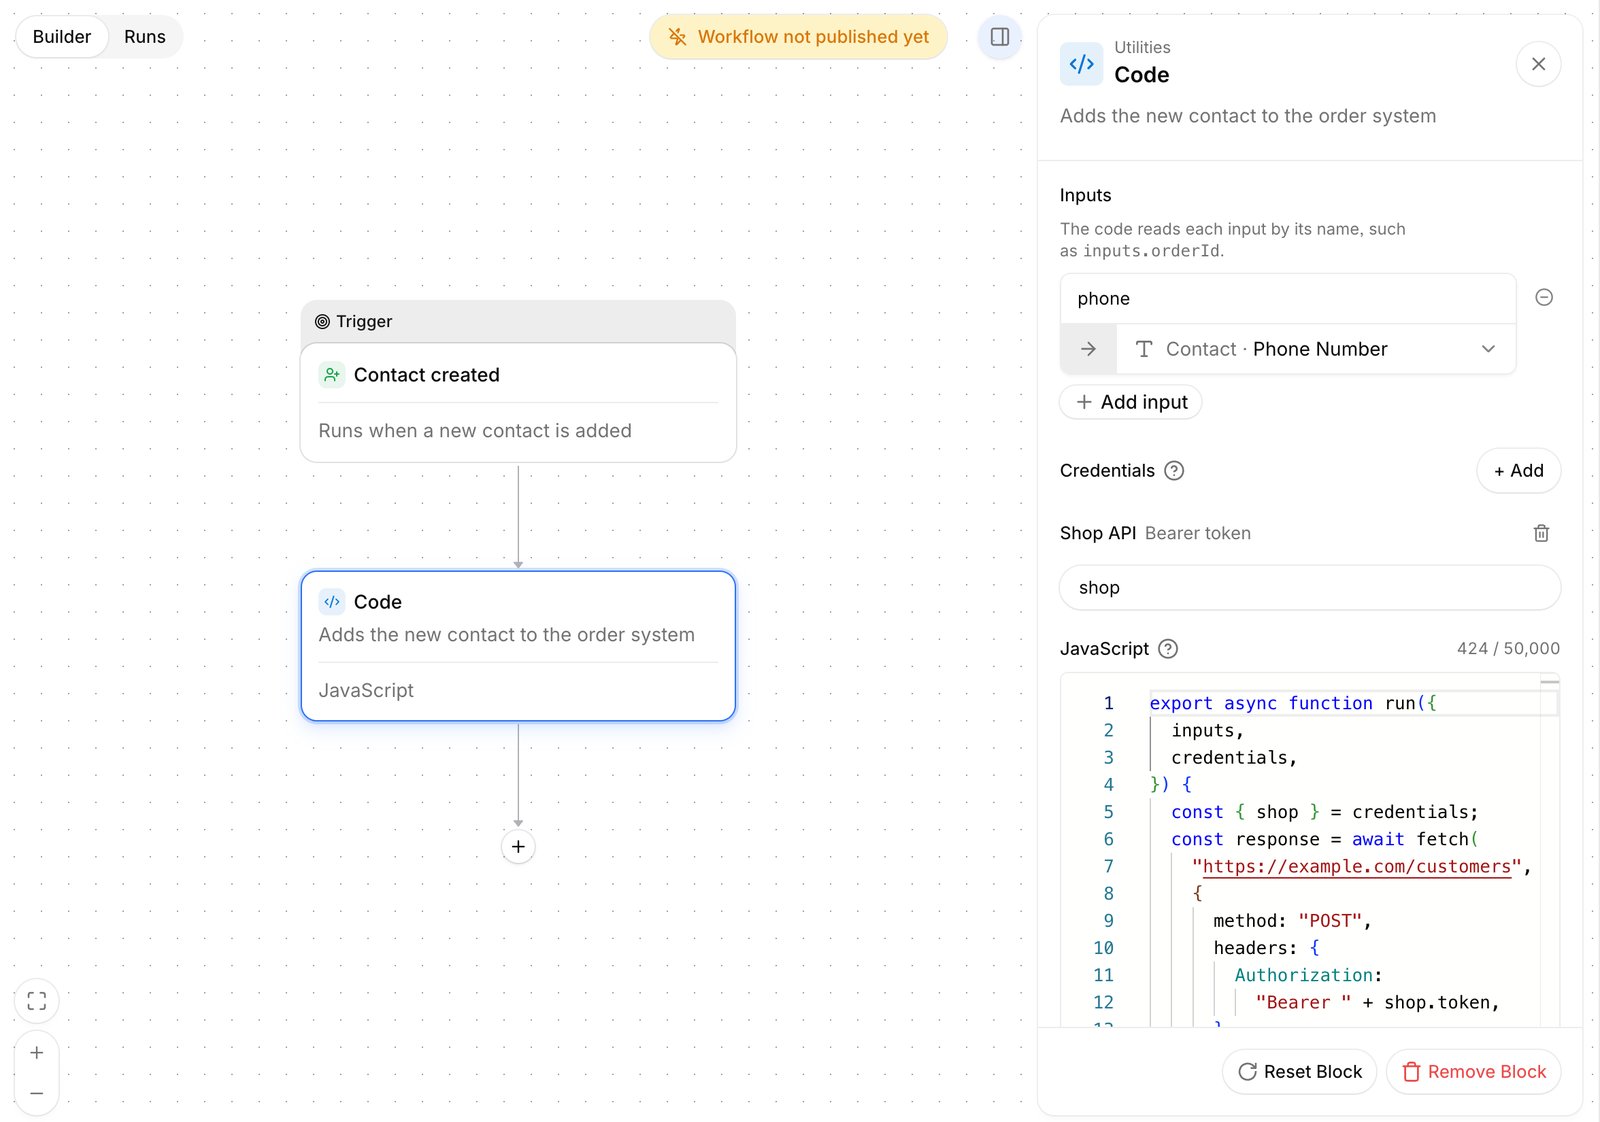Click the example.com/customers URL in code
Screen dimensions: 1600x1122
[1356, 867]
